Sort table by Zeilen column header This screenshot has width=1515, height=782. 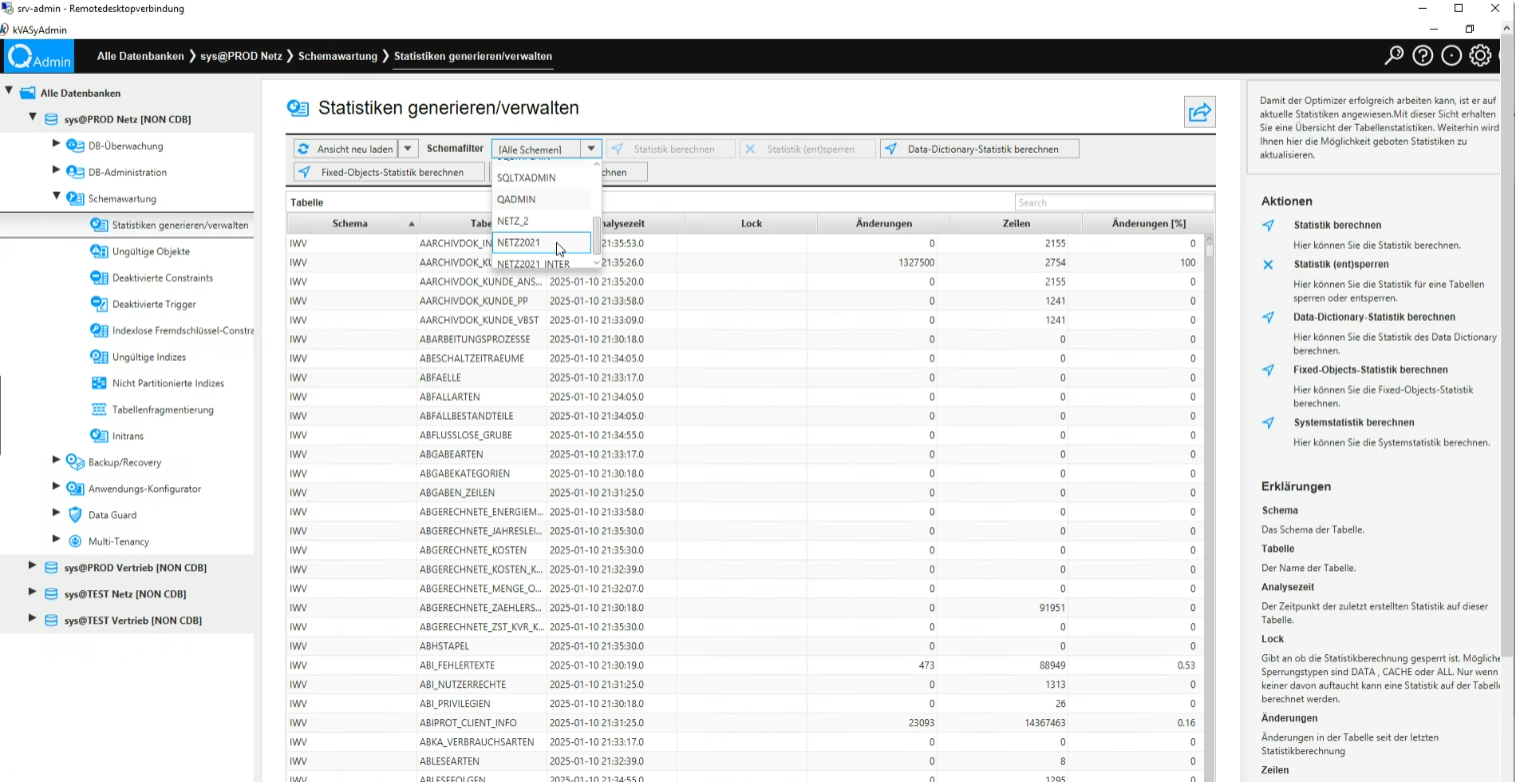point(1016,223)
